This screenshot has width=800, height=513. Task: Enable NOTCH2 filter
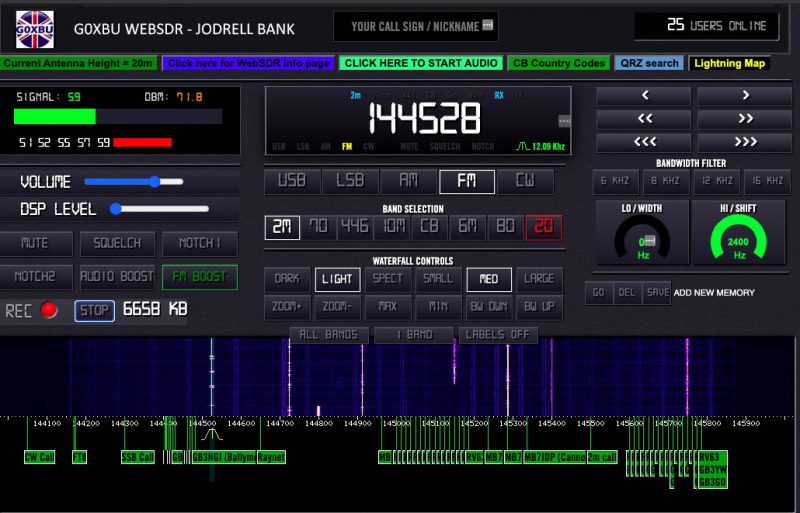(35, 277)
